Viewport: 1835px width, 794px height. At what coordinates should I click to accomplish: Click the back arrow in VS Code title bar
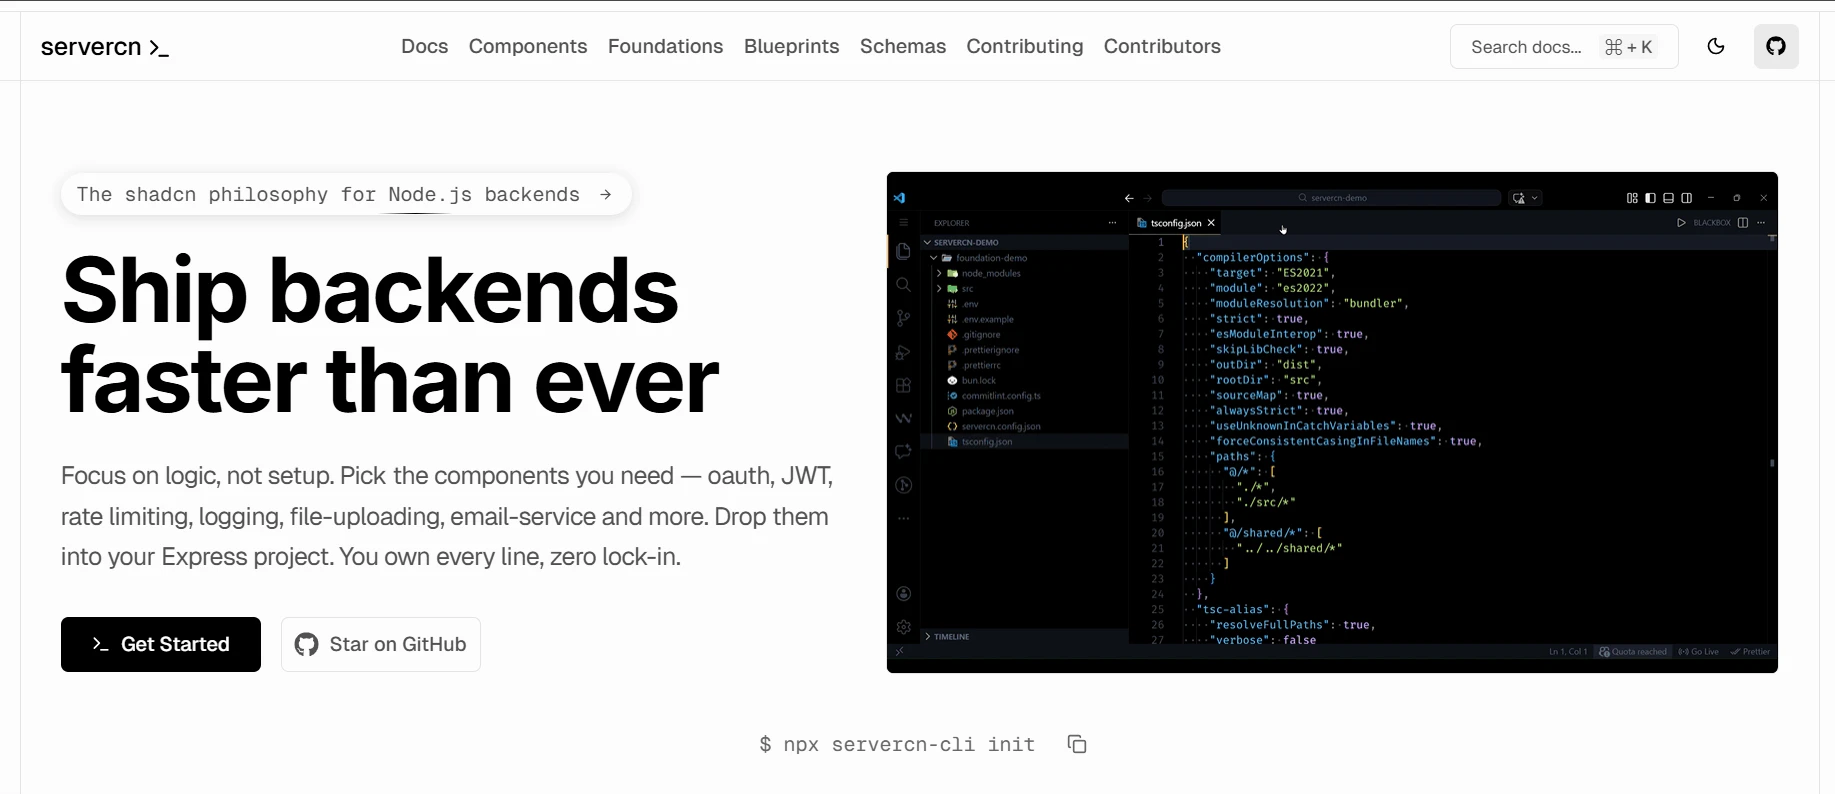click(1129, 198)
